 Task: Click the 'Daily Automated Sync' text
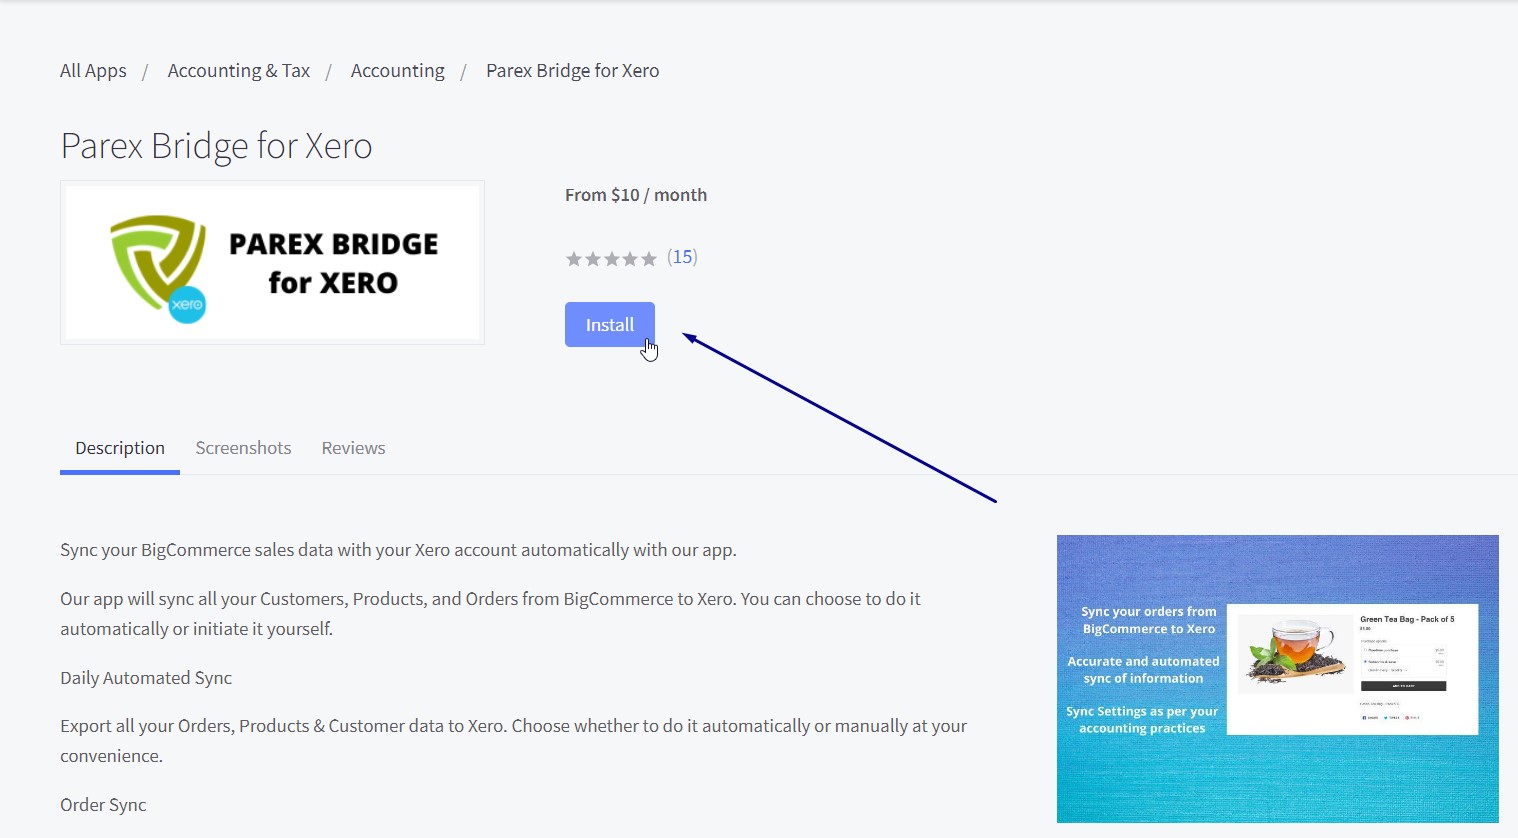click(x=146, y=678)
